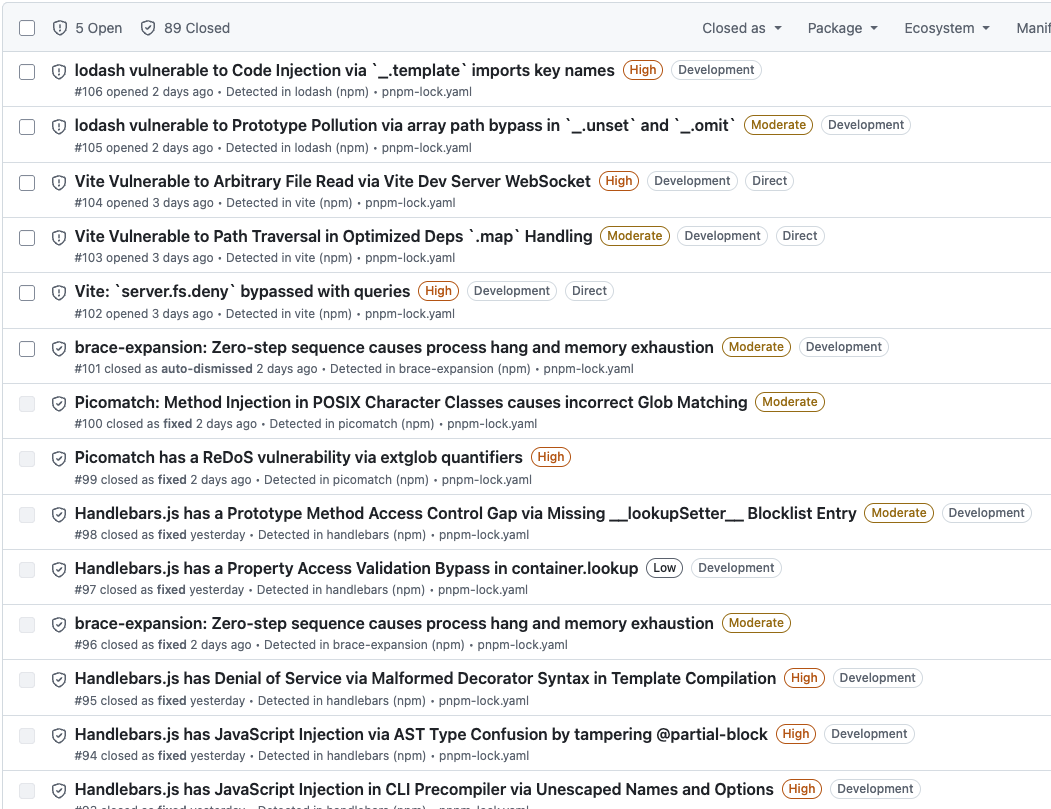This screenshot has height=809, width=1051.
Task: Click the check icon next to '89 Closed'
Action: (149, 28)
